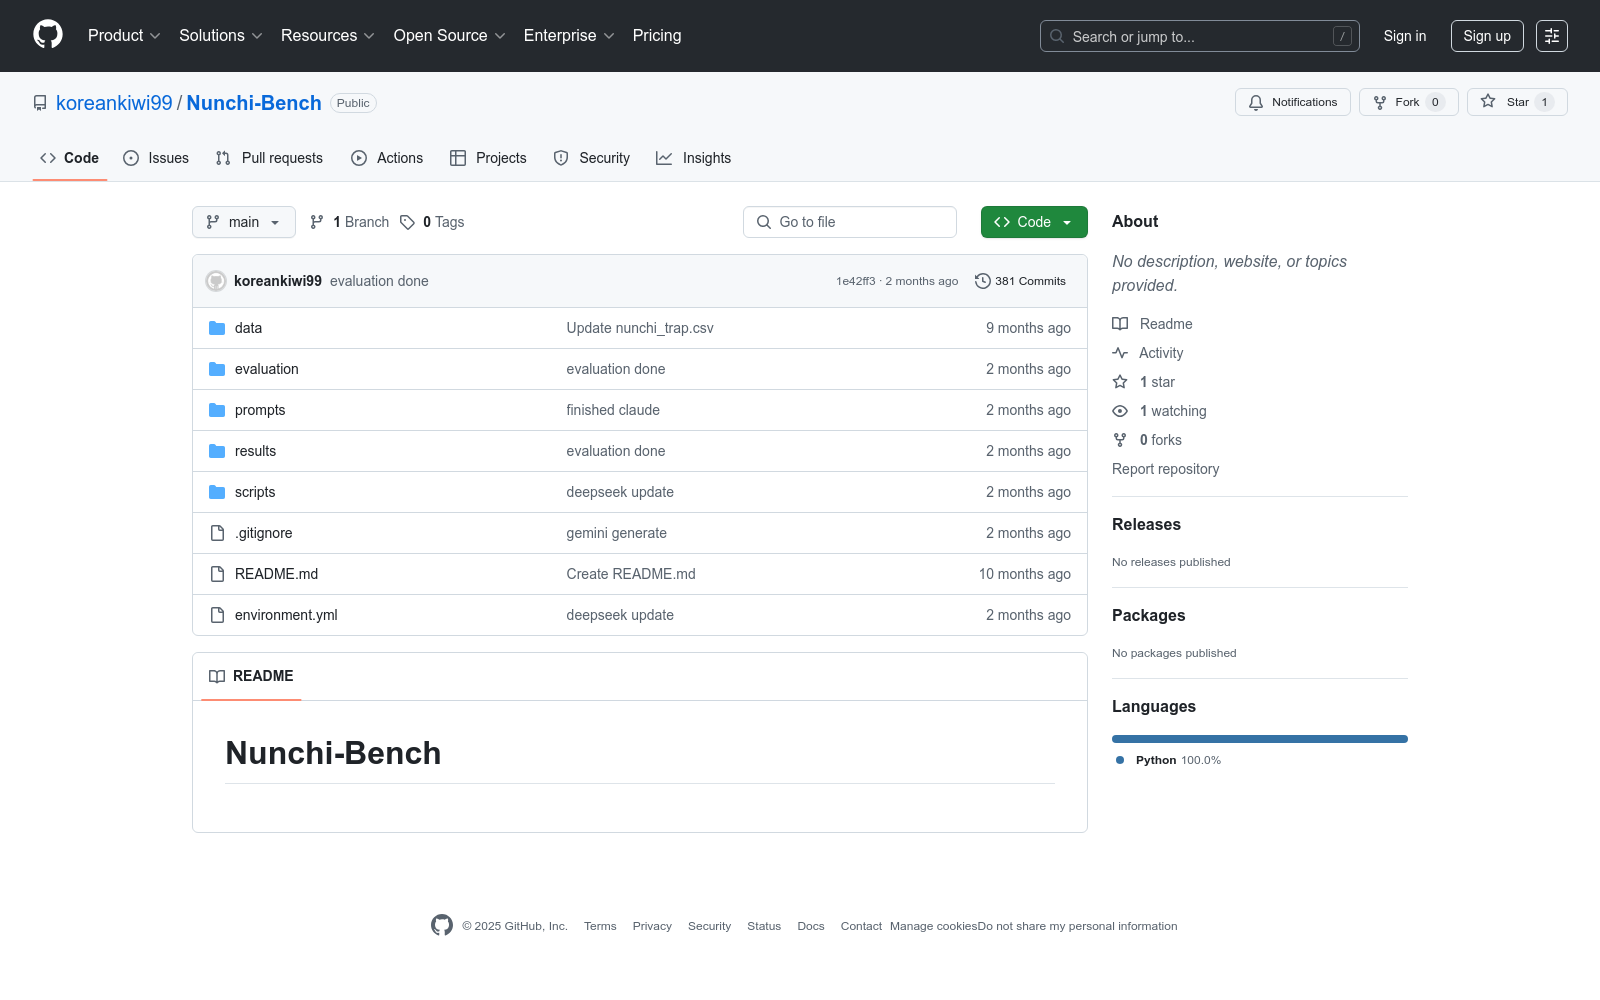Open the Enterprise menu
Viewport: 1600px width, 1000px height.
pyautogui.click(x=569, y=36)
